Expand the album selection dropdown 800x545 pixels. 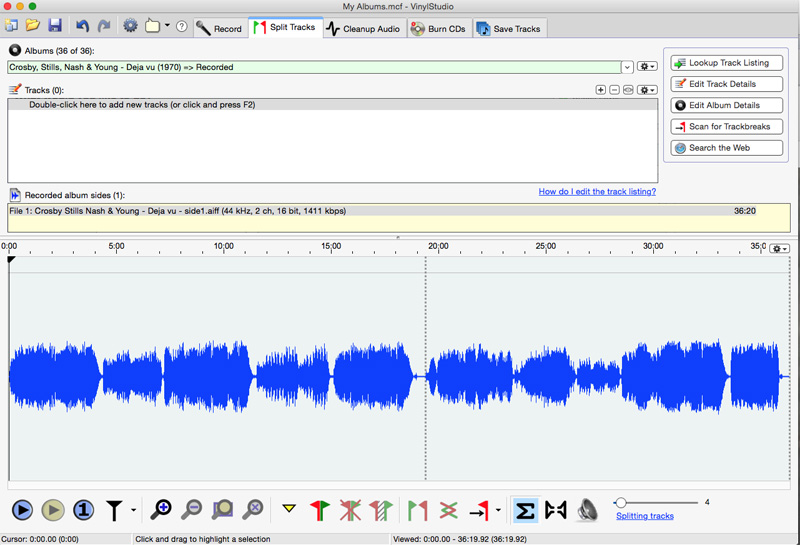(x=627, y=67)
